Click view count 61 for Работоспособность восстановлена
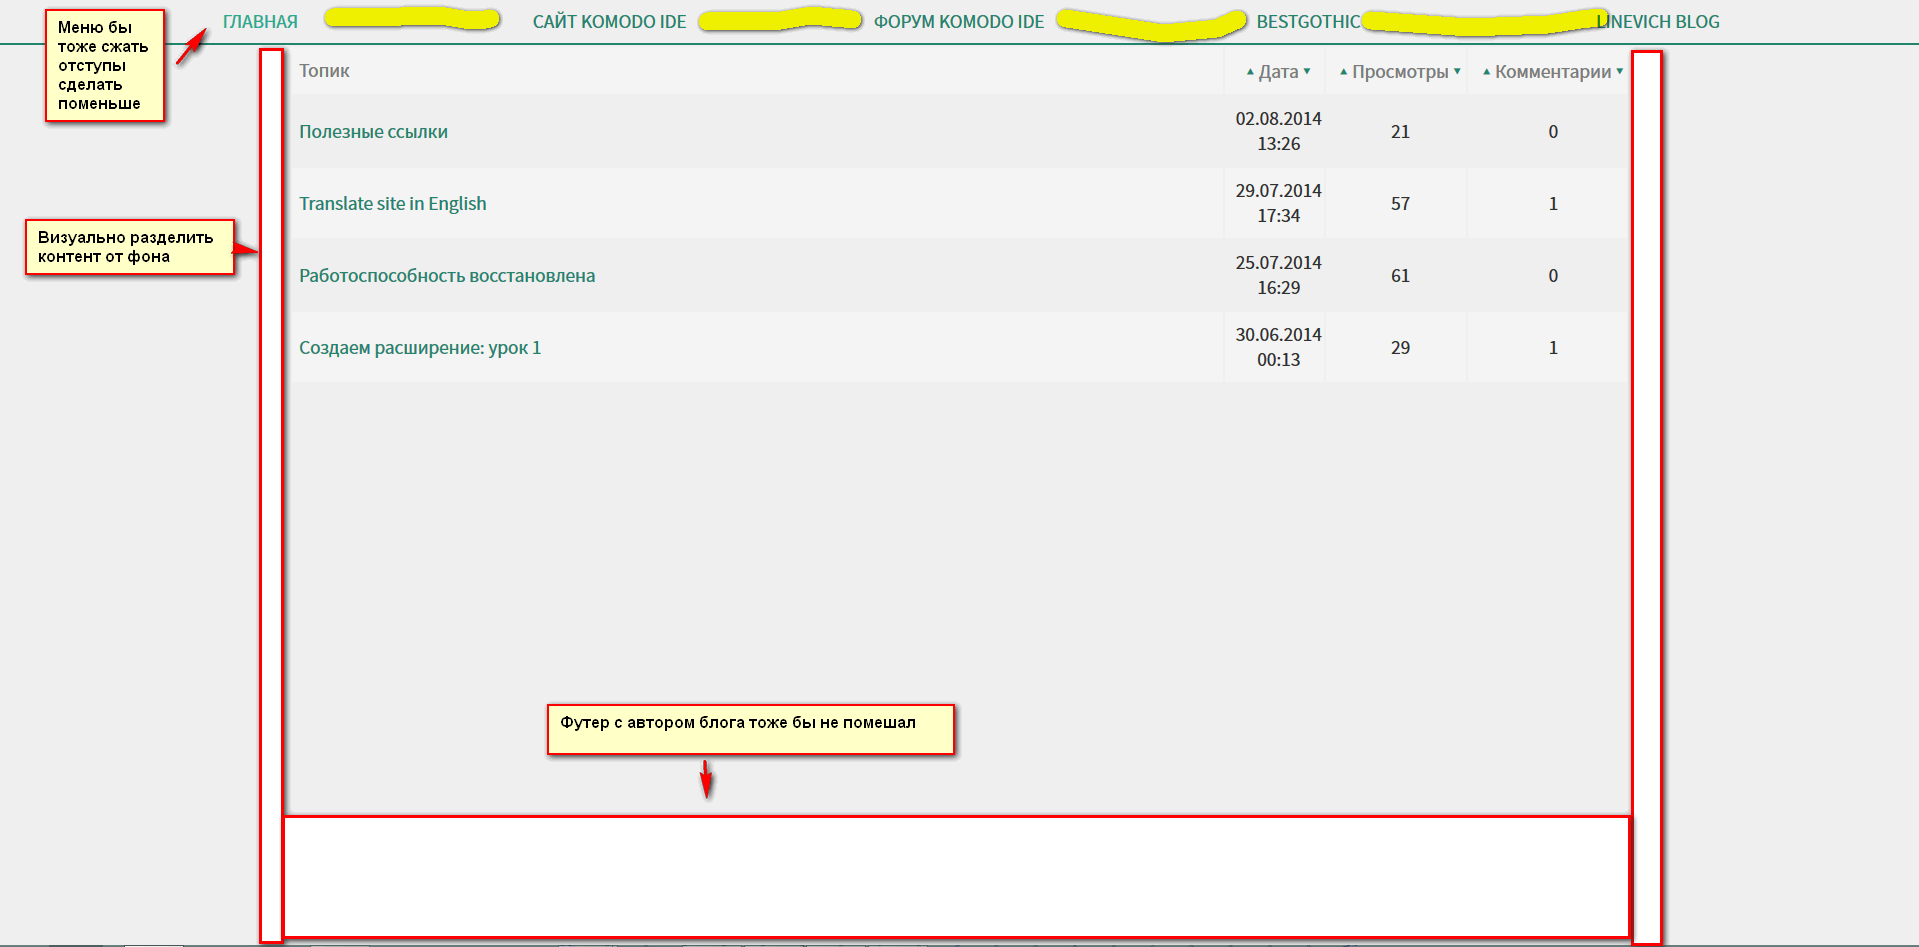 tap(1400, 276)
